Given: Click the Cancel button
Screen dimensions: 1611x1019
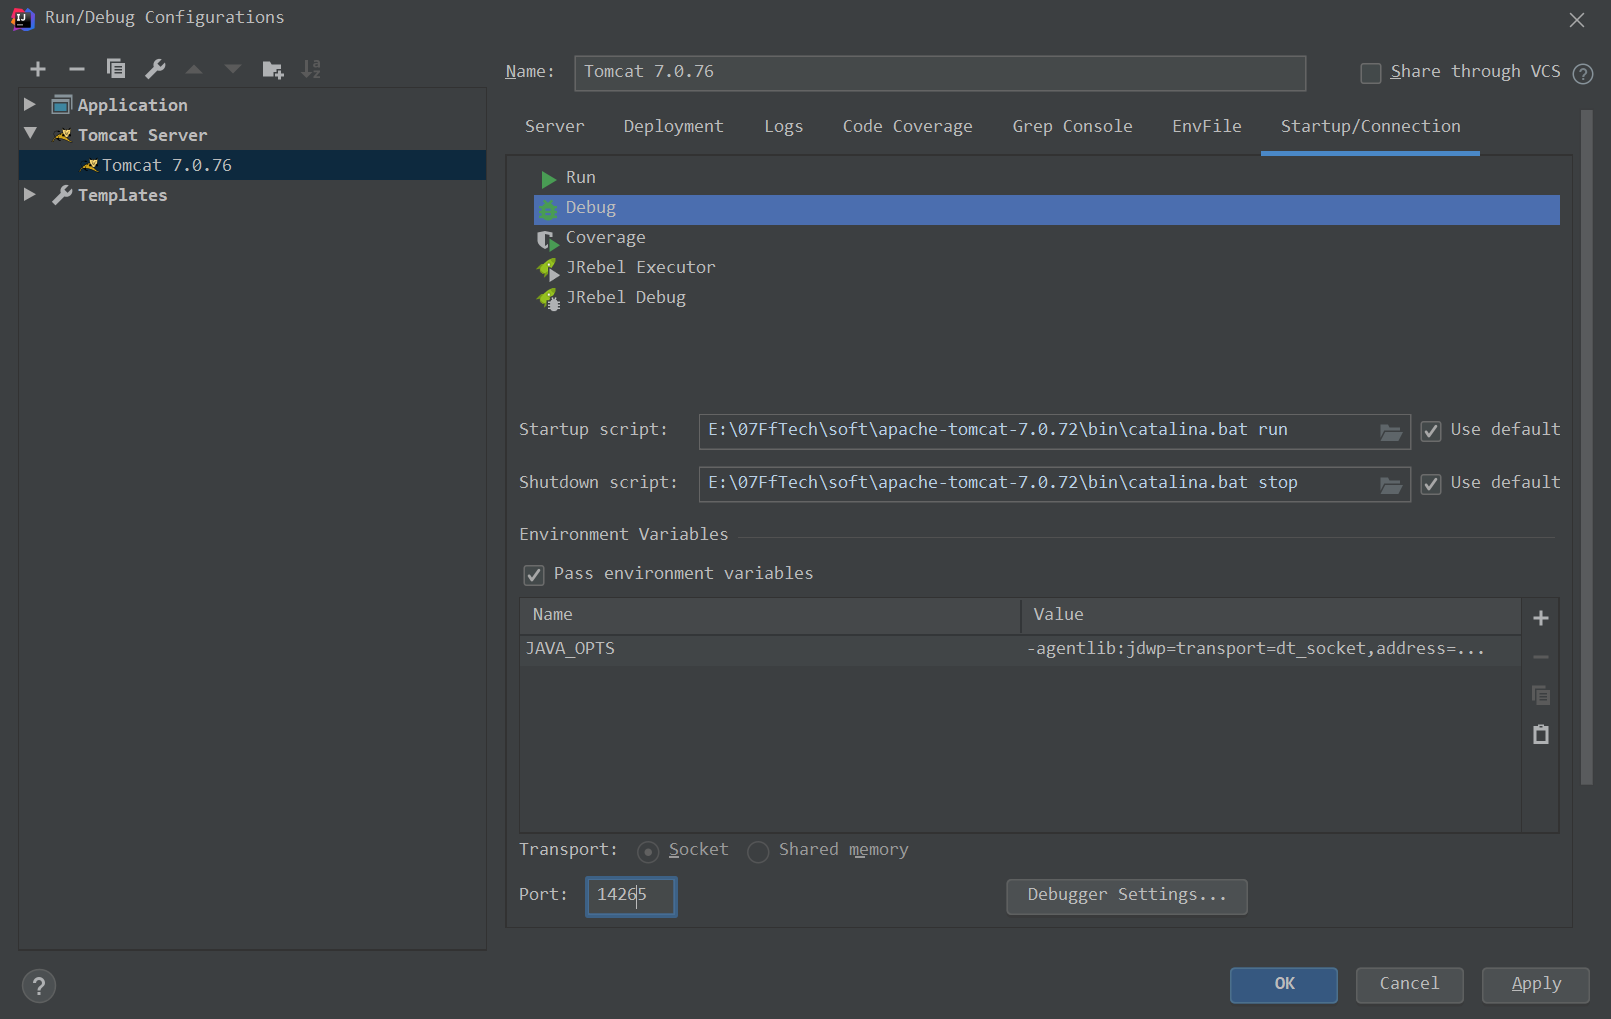Looking at the screenshot, I should tap(1409, 985).
